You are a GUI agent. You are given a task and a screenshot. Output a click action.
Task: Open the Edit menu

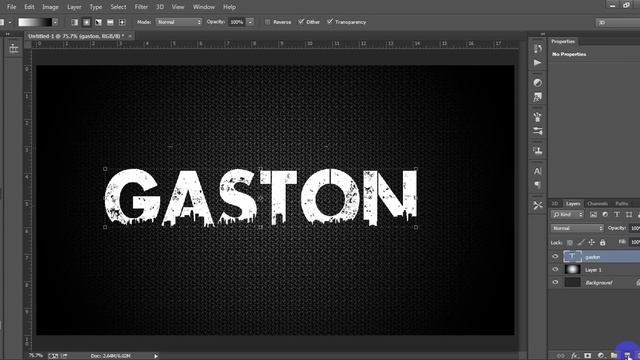(x=29, y=7)
